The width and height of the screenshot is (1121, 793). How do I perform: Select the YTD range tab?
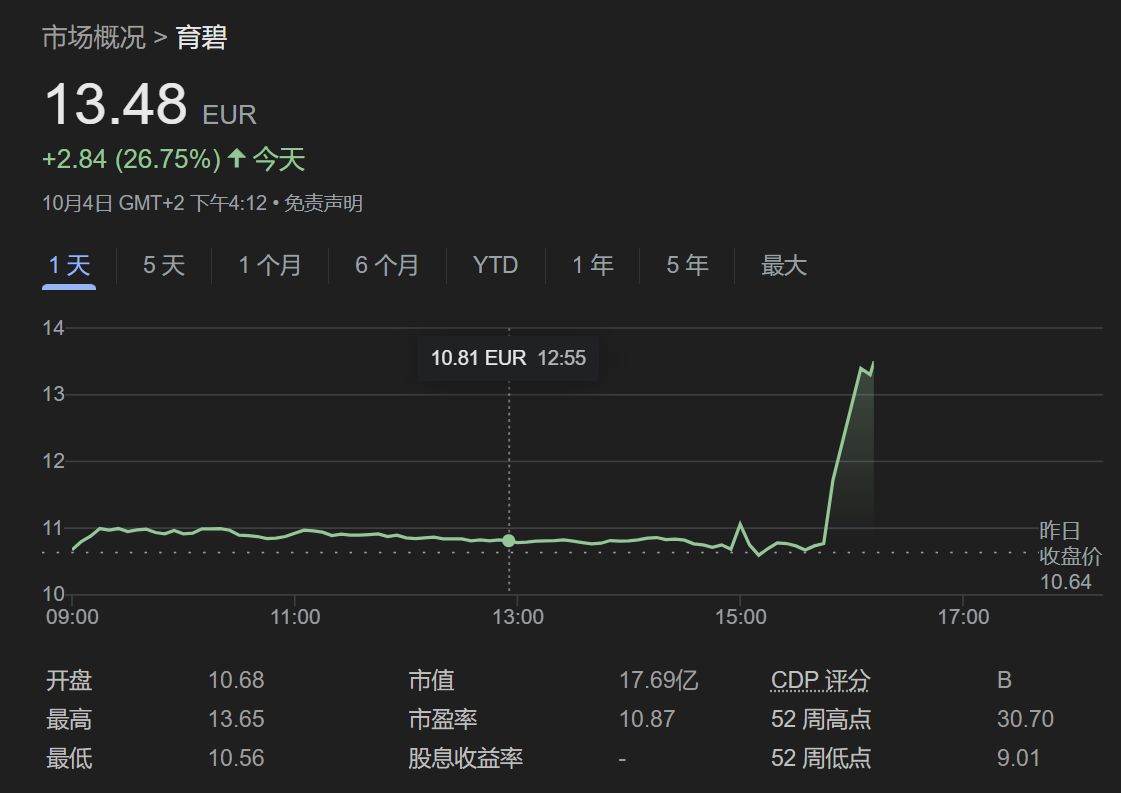(x=495, y=265)
